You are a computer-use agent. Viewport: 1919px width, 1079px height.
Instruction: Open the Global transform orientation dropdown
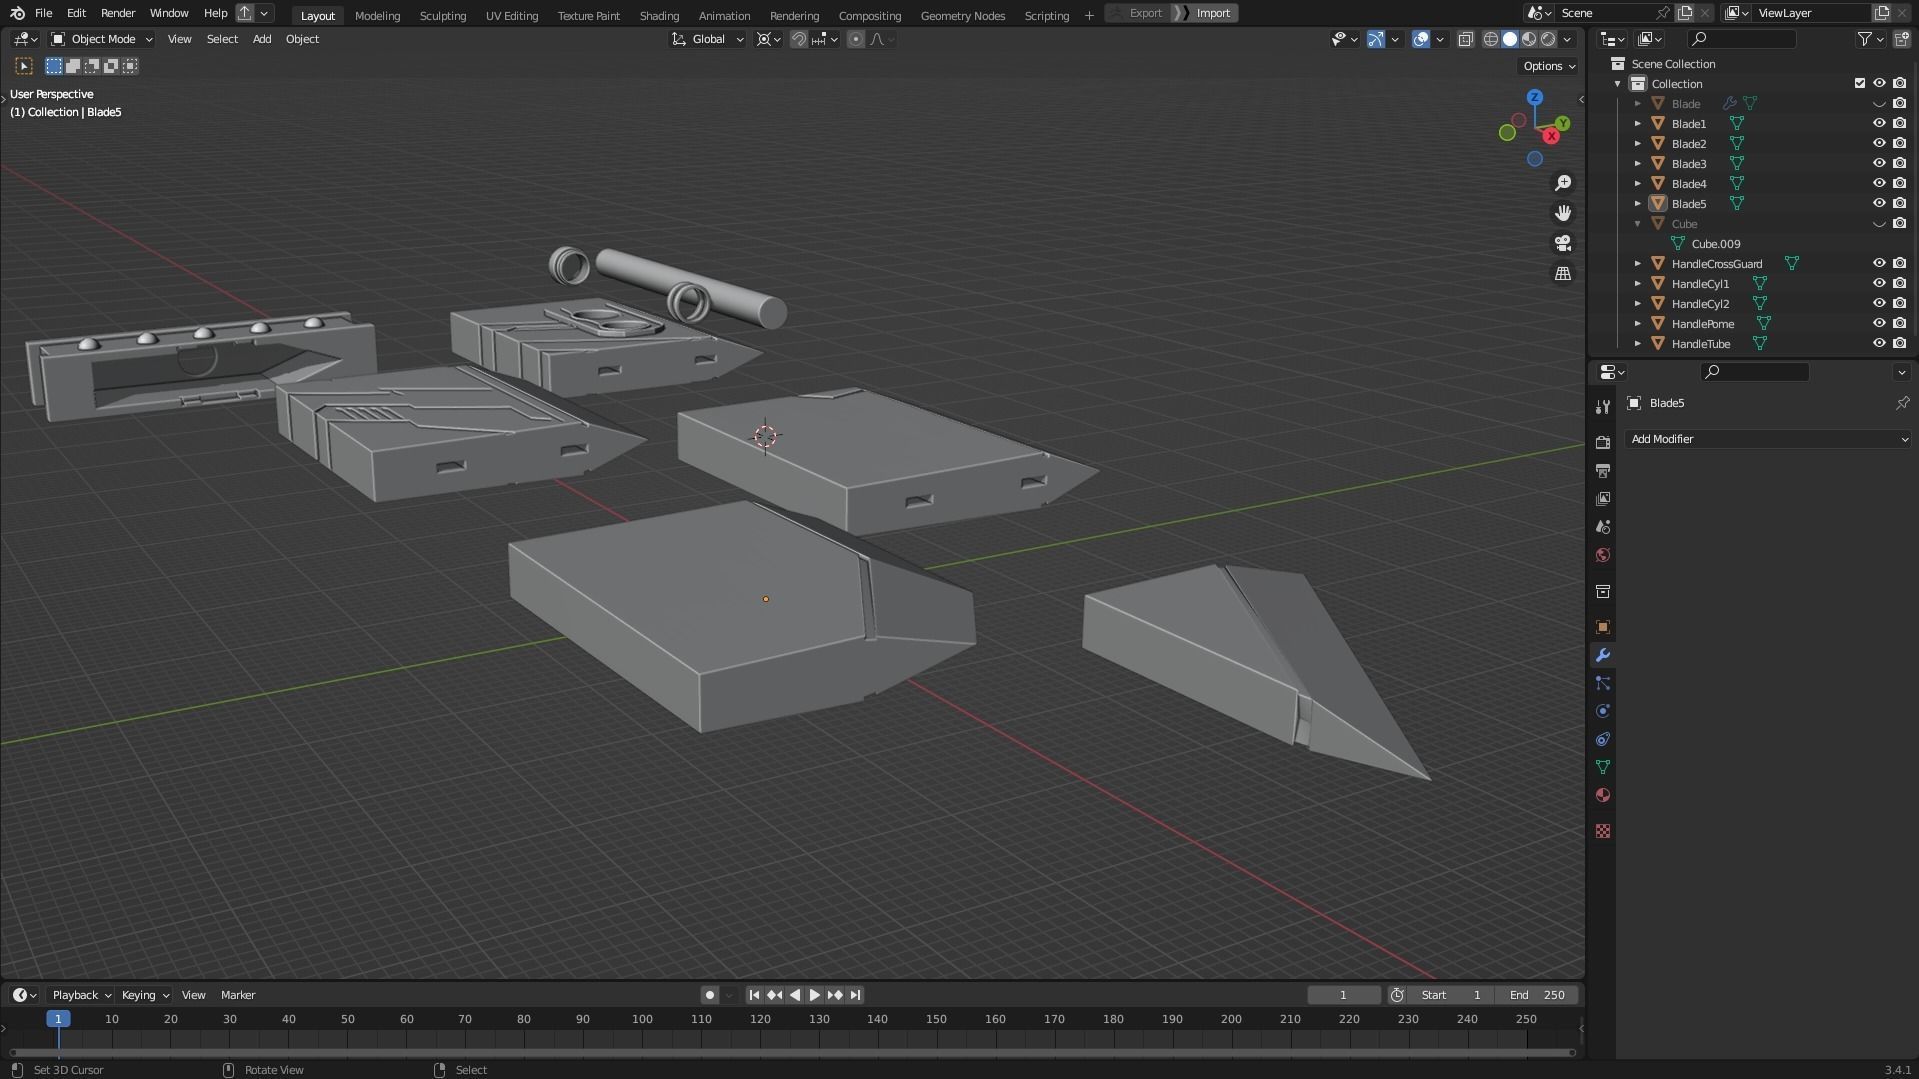tap(708, 39)
